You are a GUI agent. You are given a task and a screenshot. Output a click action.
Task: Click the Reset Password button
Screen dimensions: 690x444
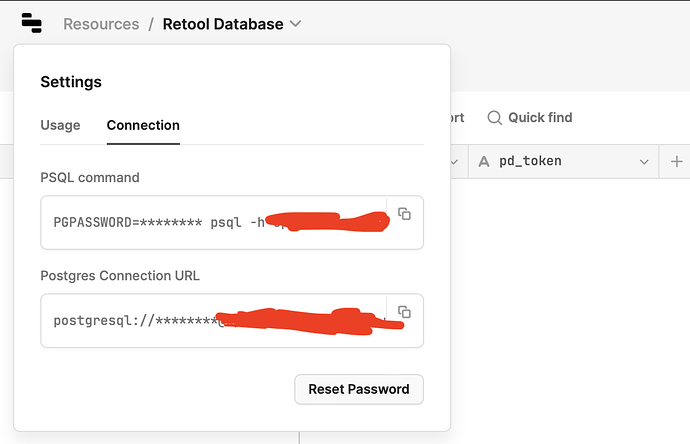click(359, 389)
